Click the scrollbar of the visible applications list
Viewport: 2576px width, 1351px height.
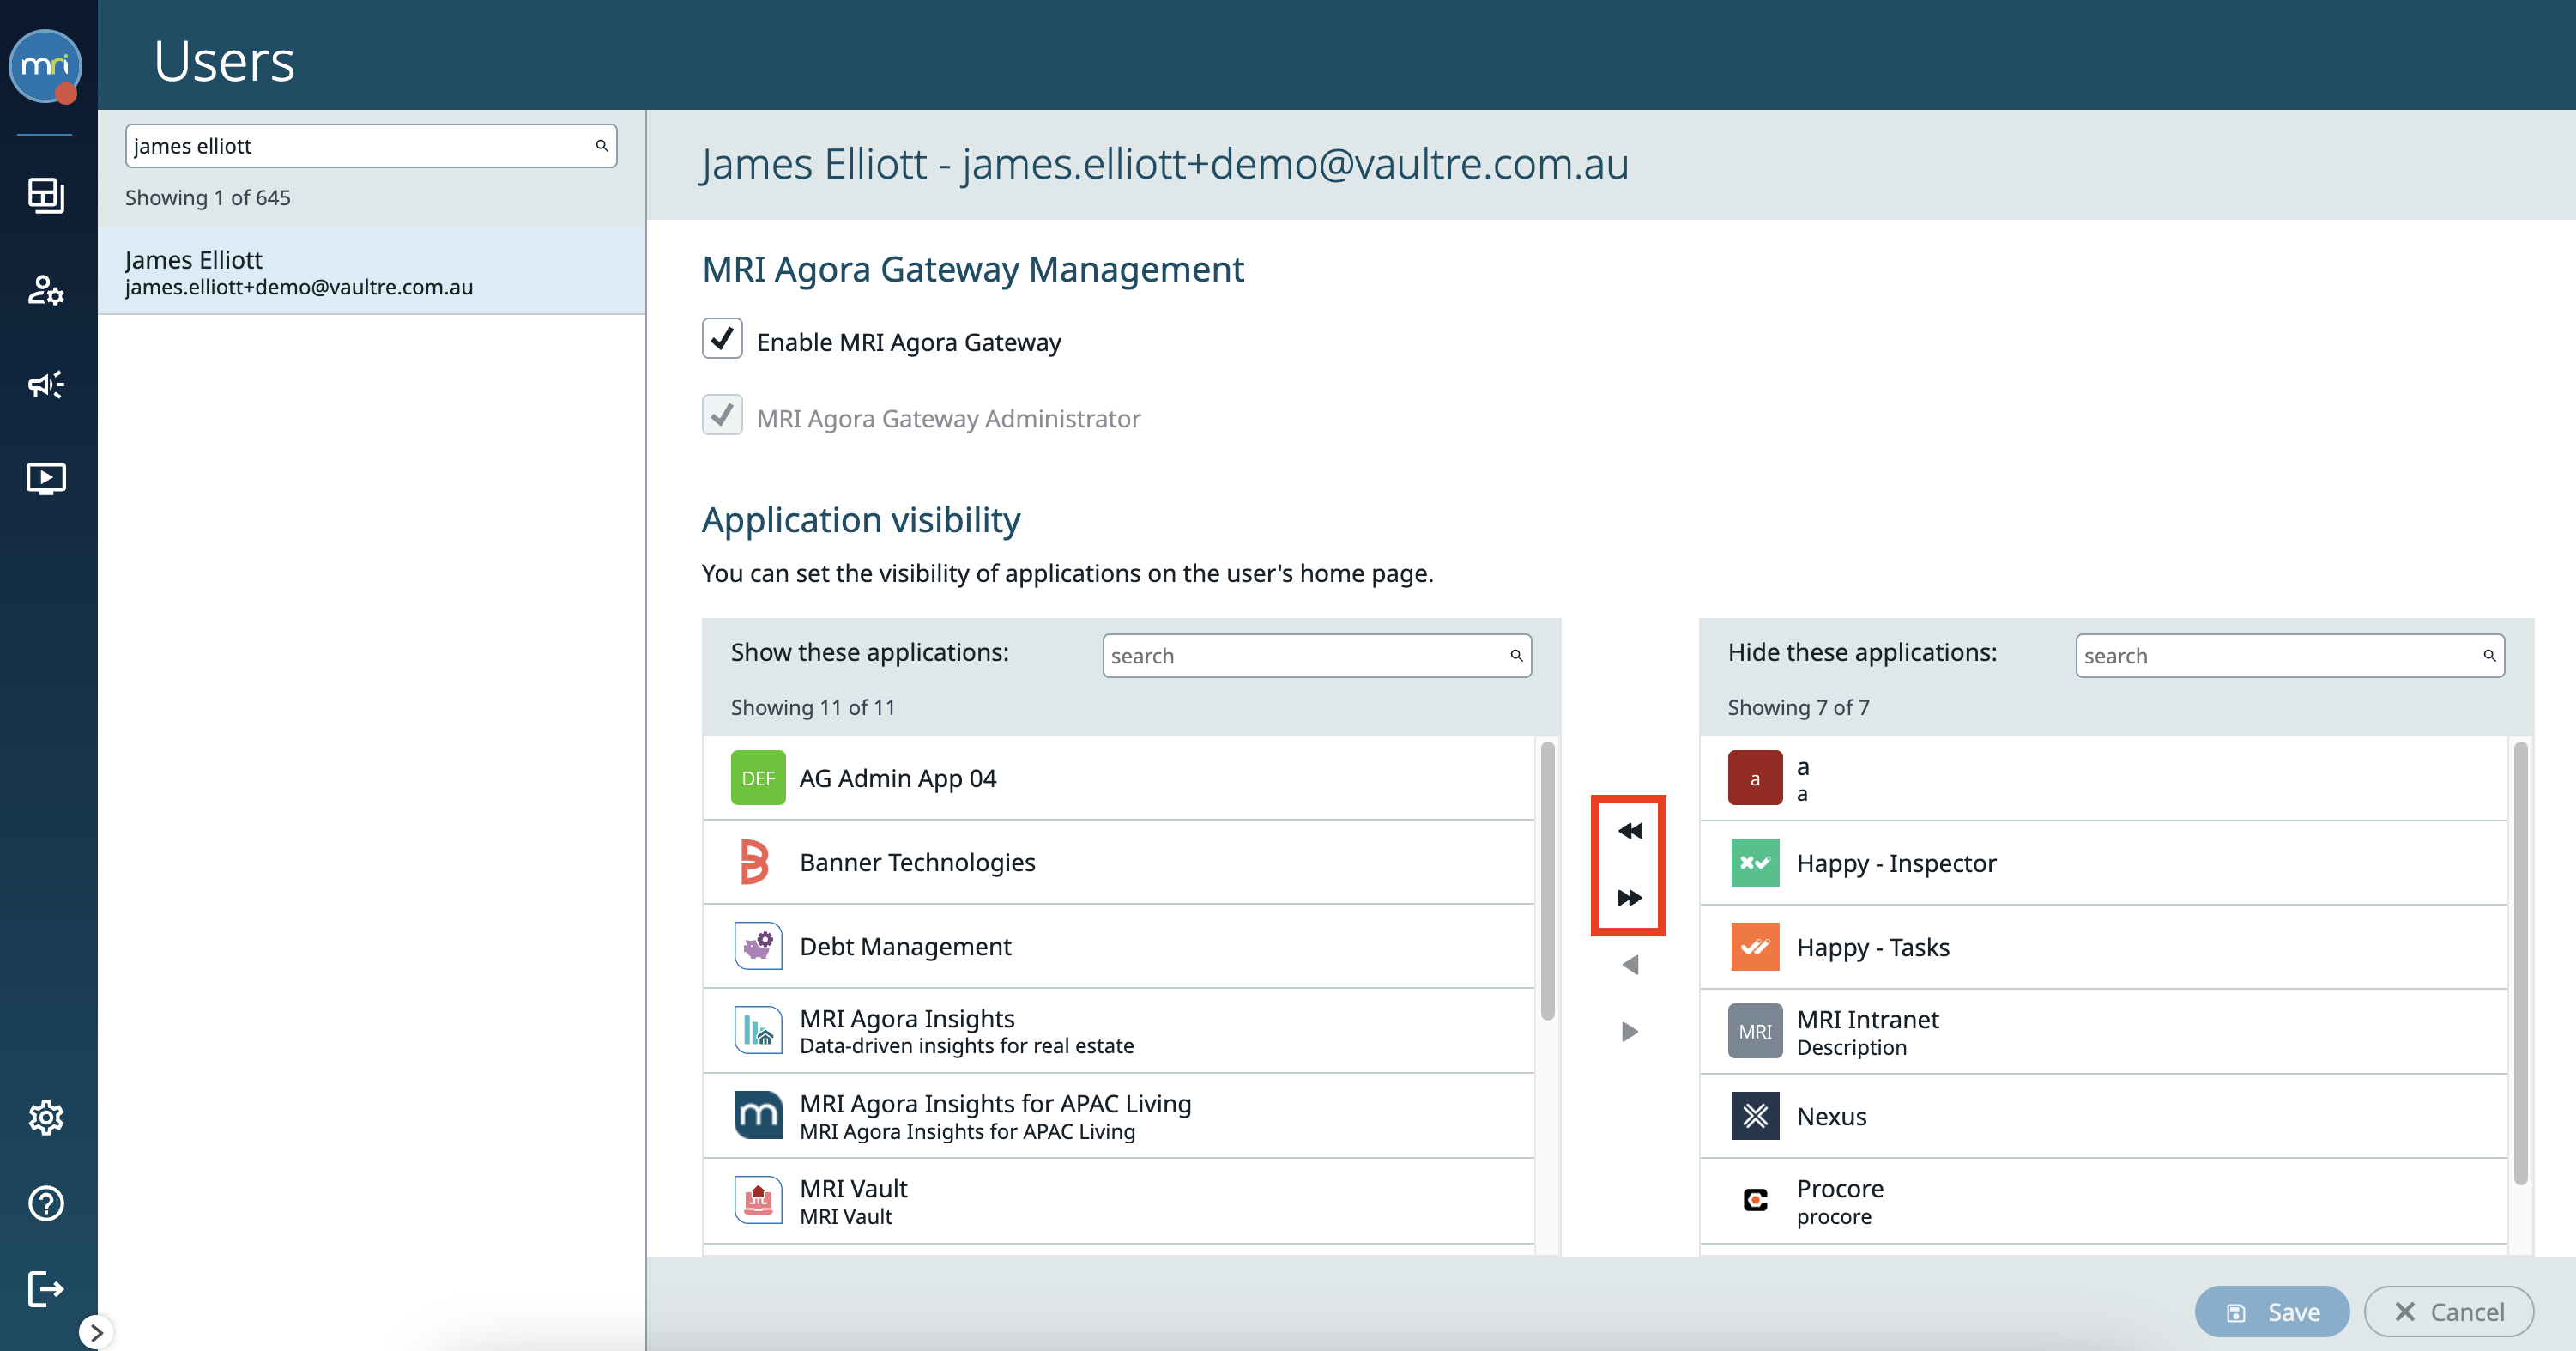tap(1547, 880)
